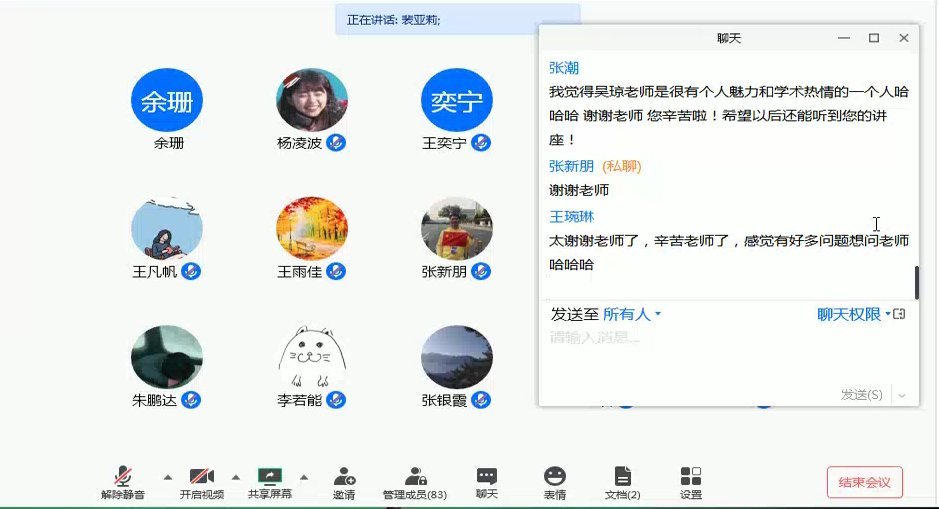
Task: Click the 结束会议 end meeting button
Action: click(x=864, y=482)
